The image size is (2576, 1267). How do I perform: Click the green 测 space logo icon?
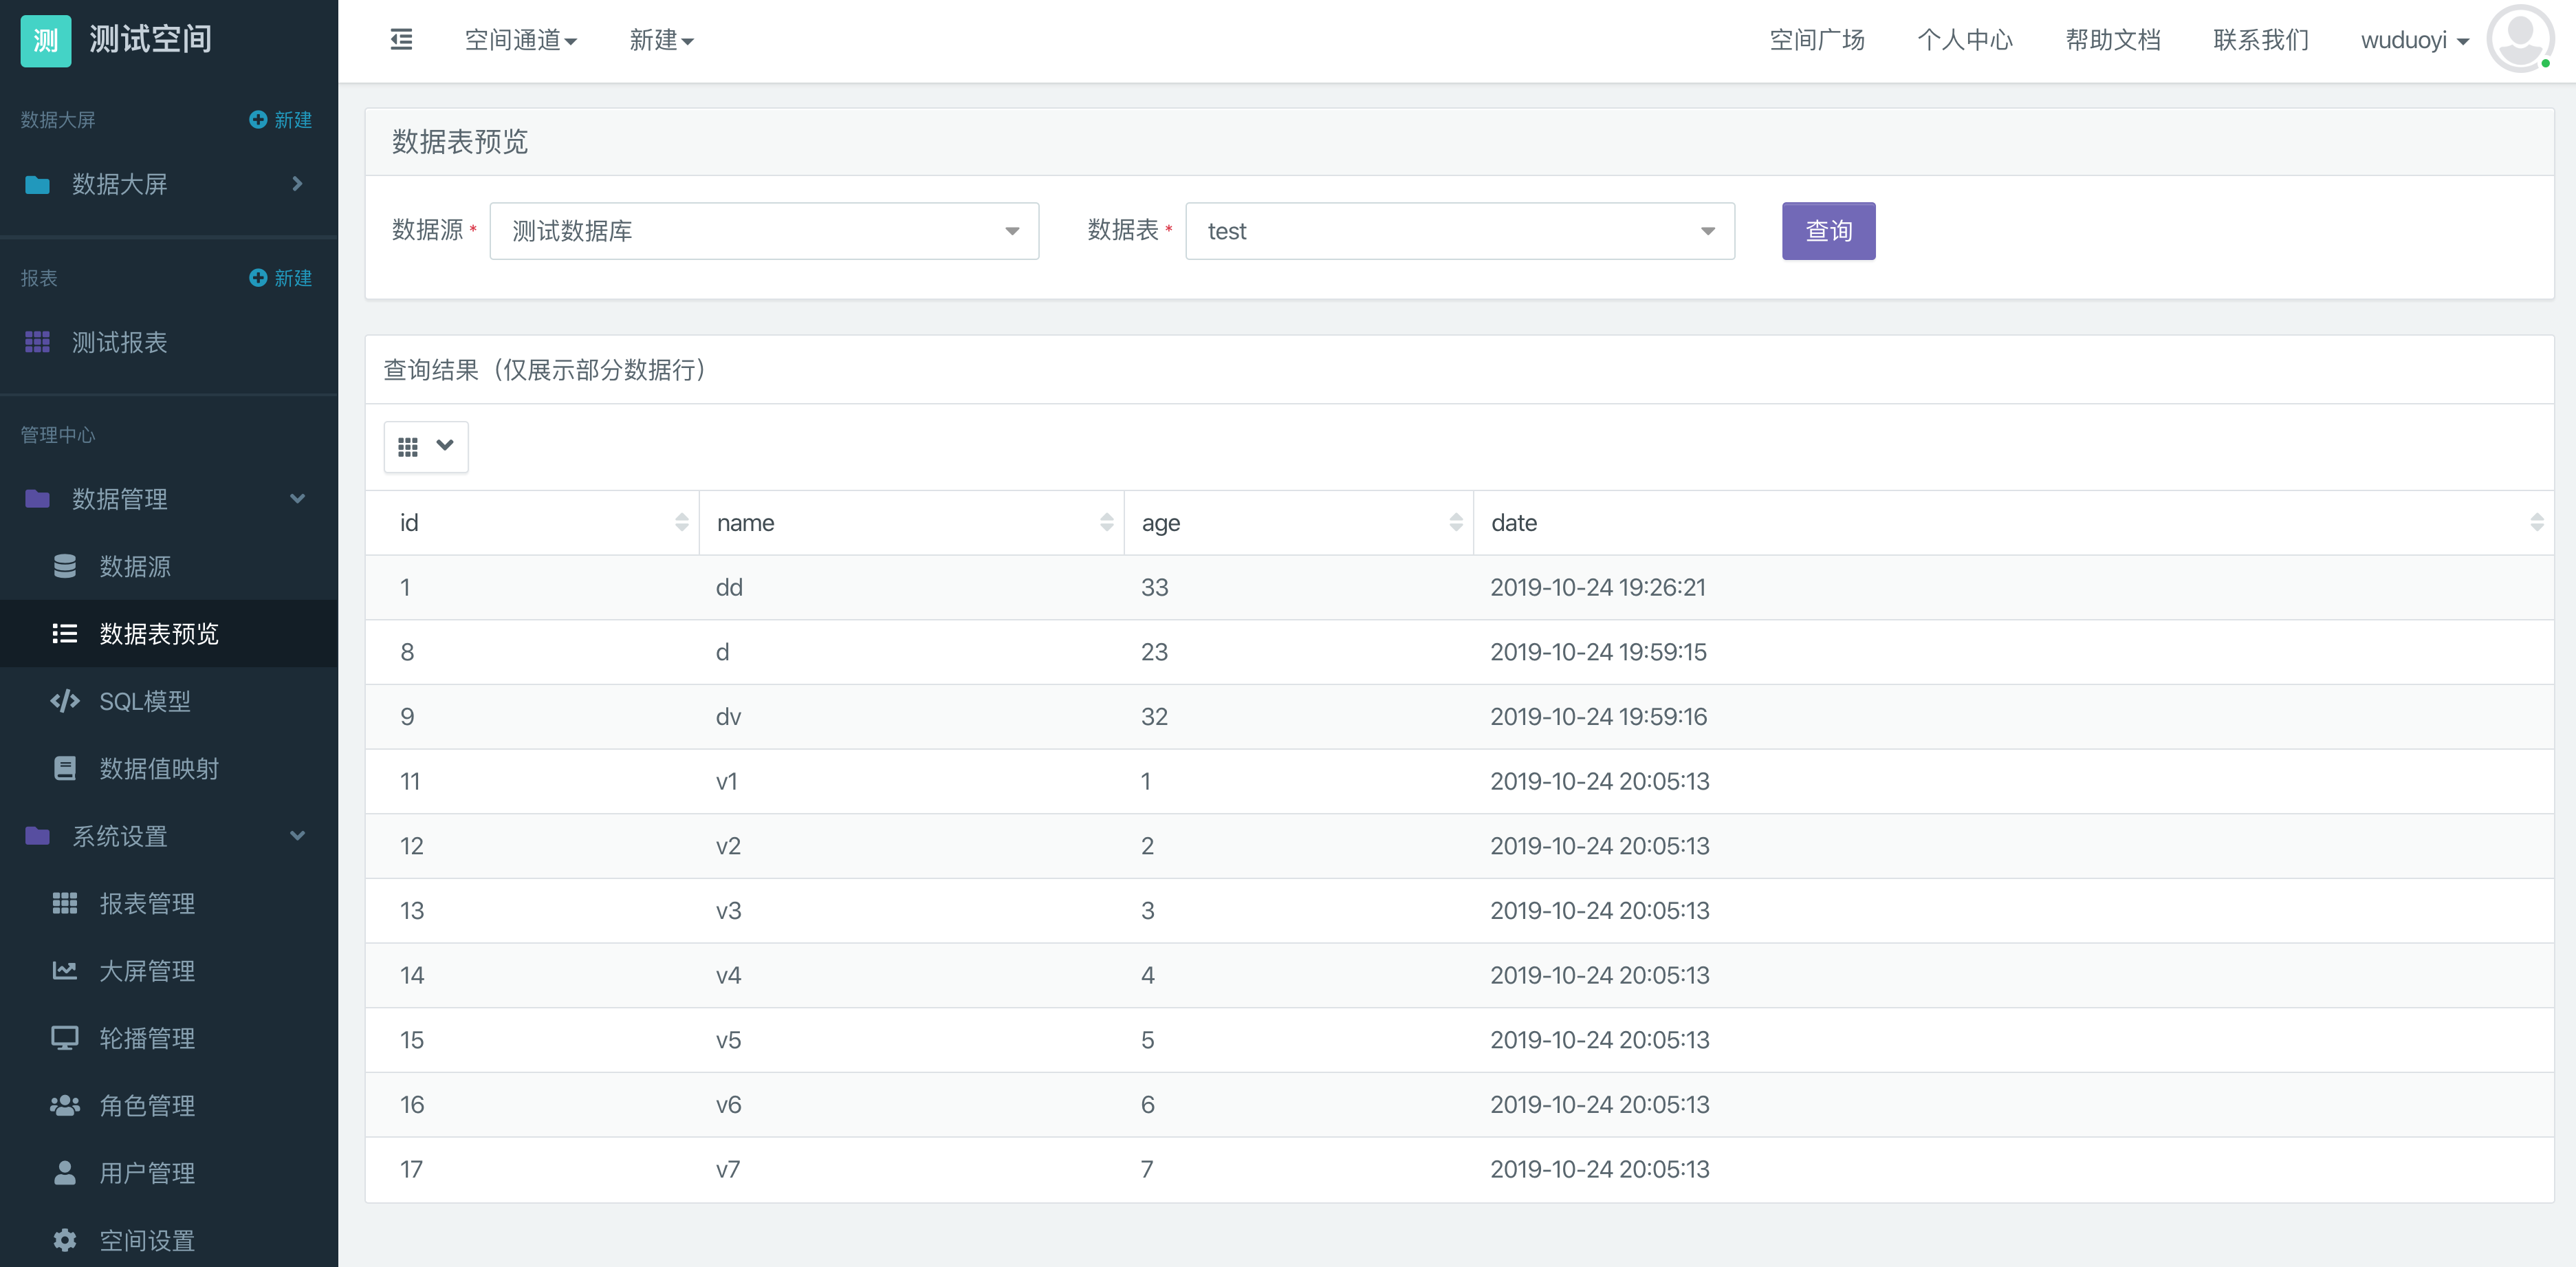tap(46, 40)
